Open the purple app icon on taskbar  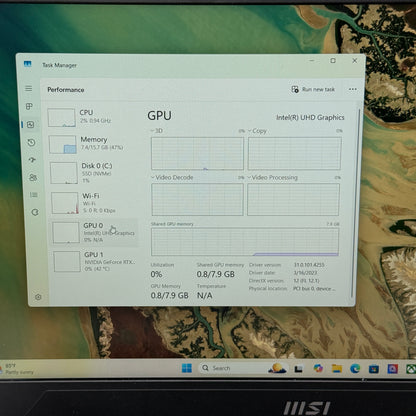click(392, 369)
